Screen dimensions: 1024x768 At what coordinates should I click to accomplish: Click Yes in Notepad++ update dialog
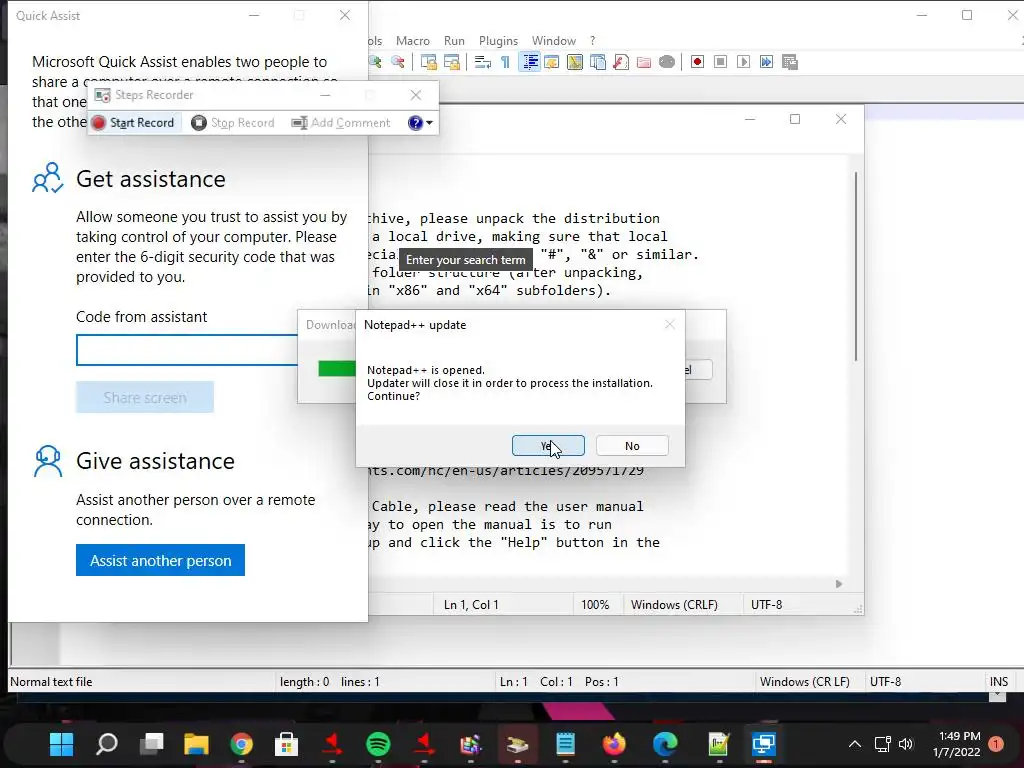pos(548,446)
